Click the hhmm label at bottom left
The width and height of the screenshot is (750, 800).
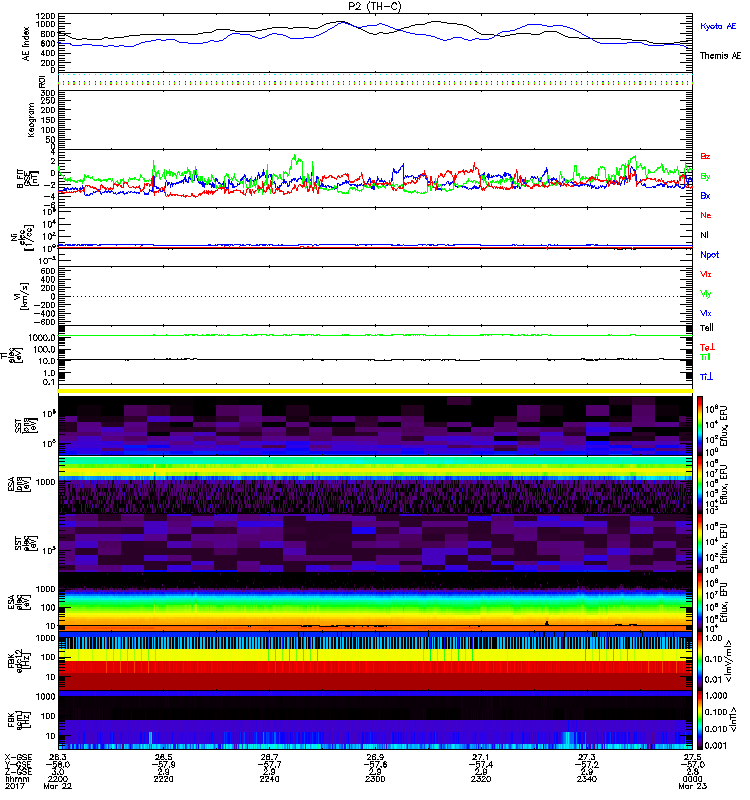click(x=17, y=779)
